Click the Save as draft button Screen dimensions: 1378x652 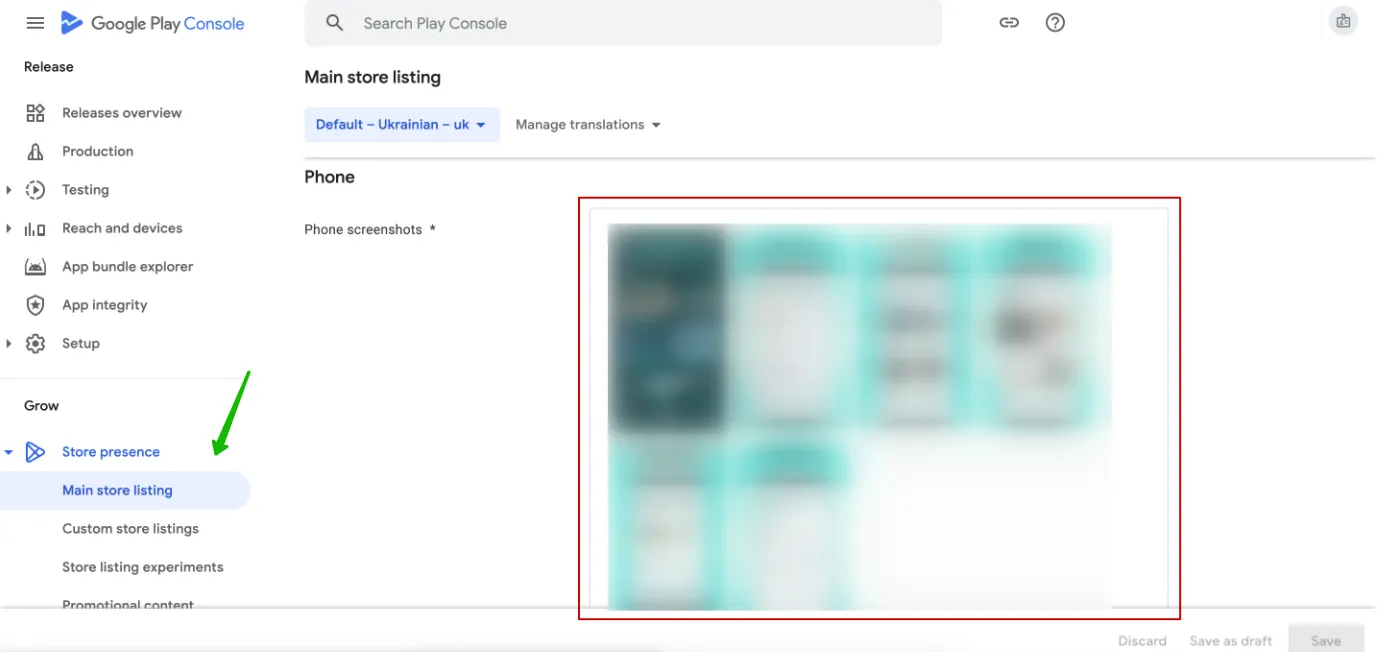(1230, 641)
